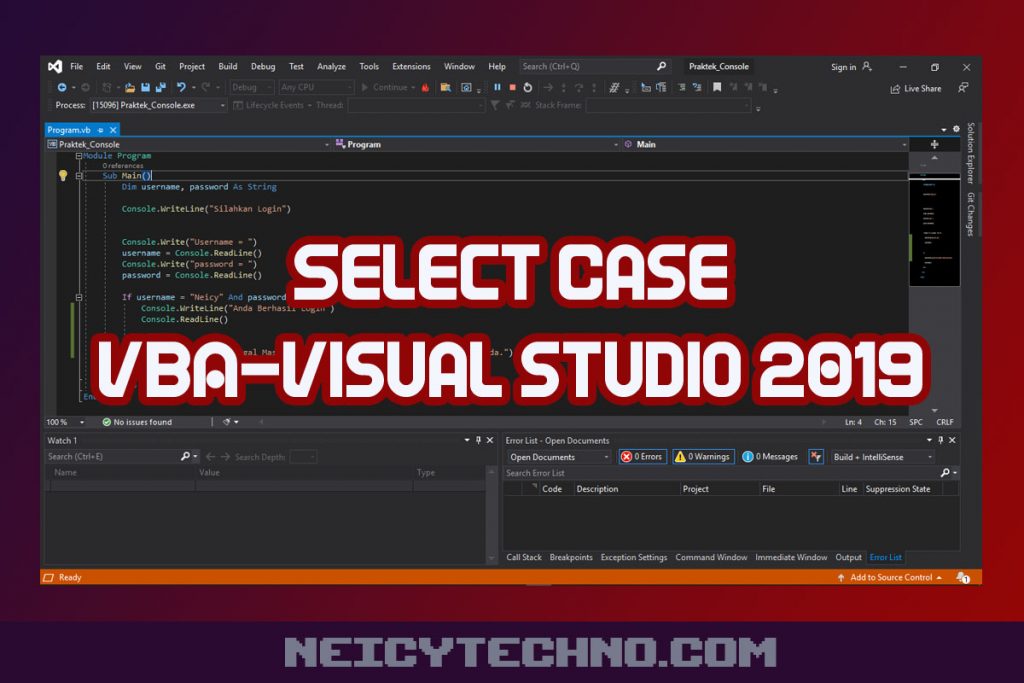Screen dimensions: 1024x683
Task: Toggle the 0 Warnings filter
Action: (x=703, y=456)
